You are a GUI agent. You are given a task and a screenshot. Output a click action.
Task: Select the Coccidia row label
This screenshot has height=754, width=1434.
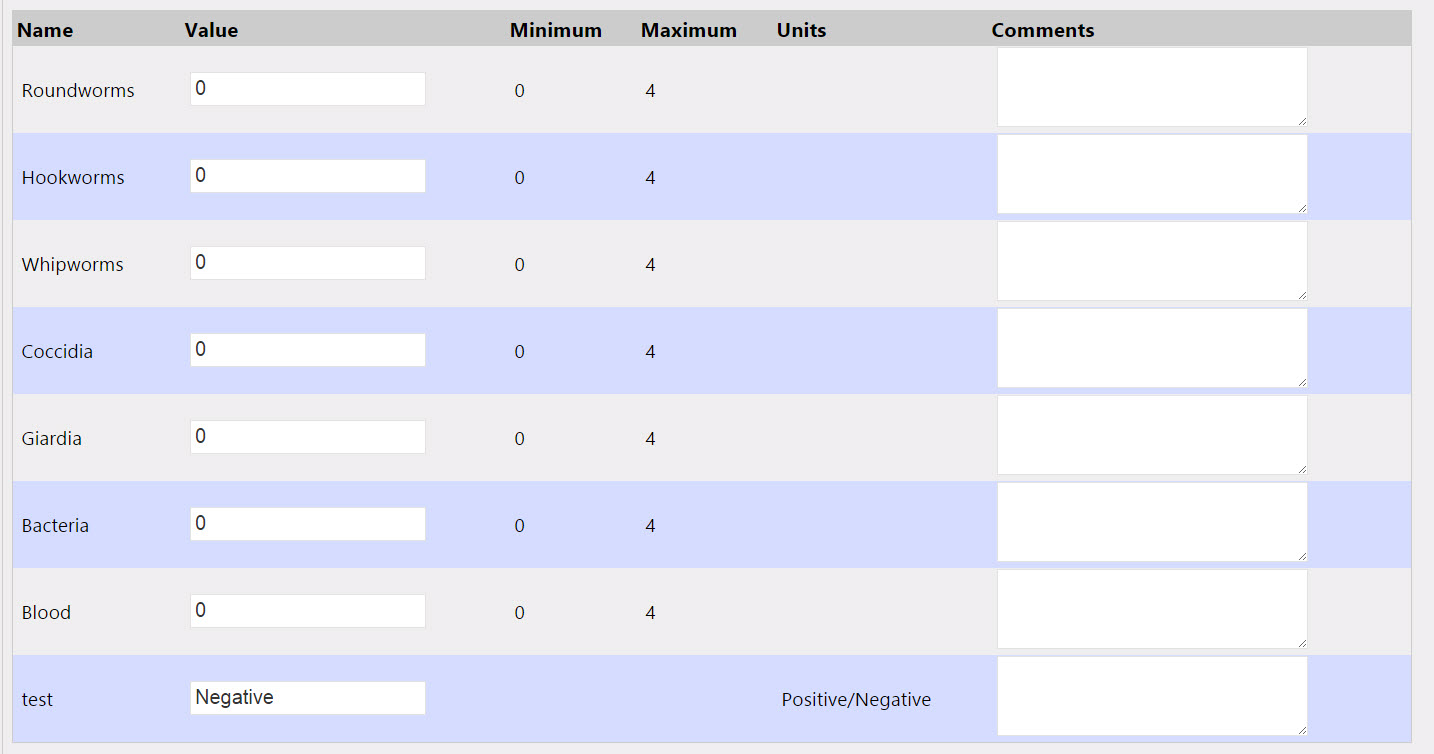pyautogui.click(x=57, y=352)
